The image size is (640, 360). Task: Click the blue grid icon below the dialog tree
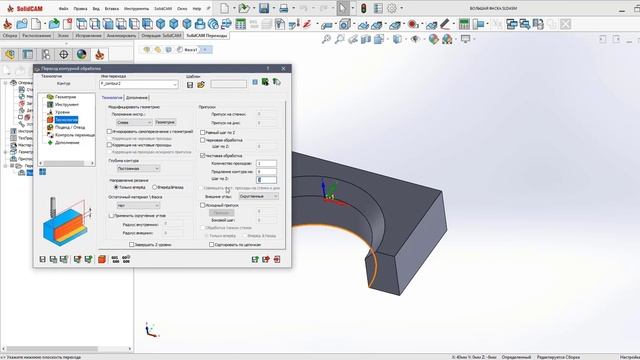click(42, 172)
